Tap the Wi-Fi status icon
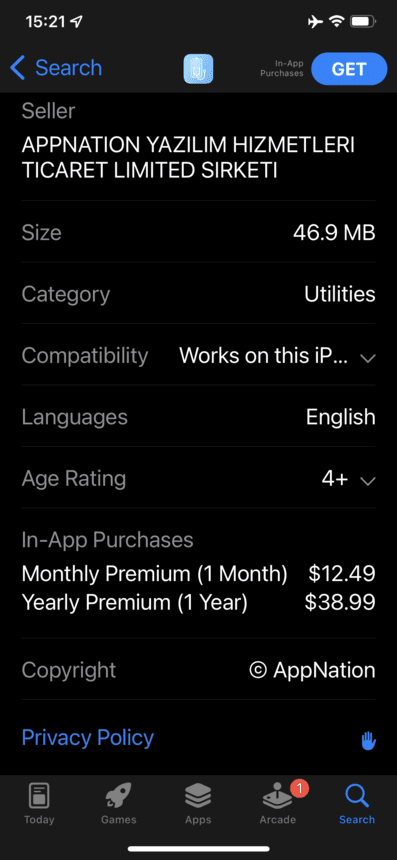The image size is (397, 860). pyautogui.click(x=336, y=21)
